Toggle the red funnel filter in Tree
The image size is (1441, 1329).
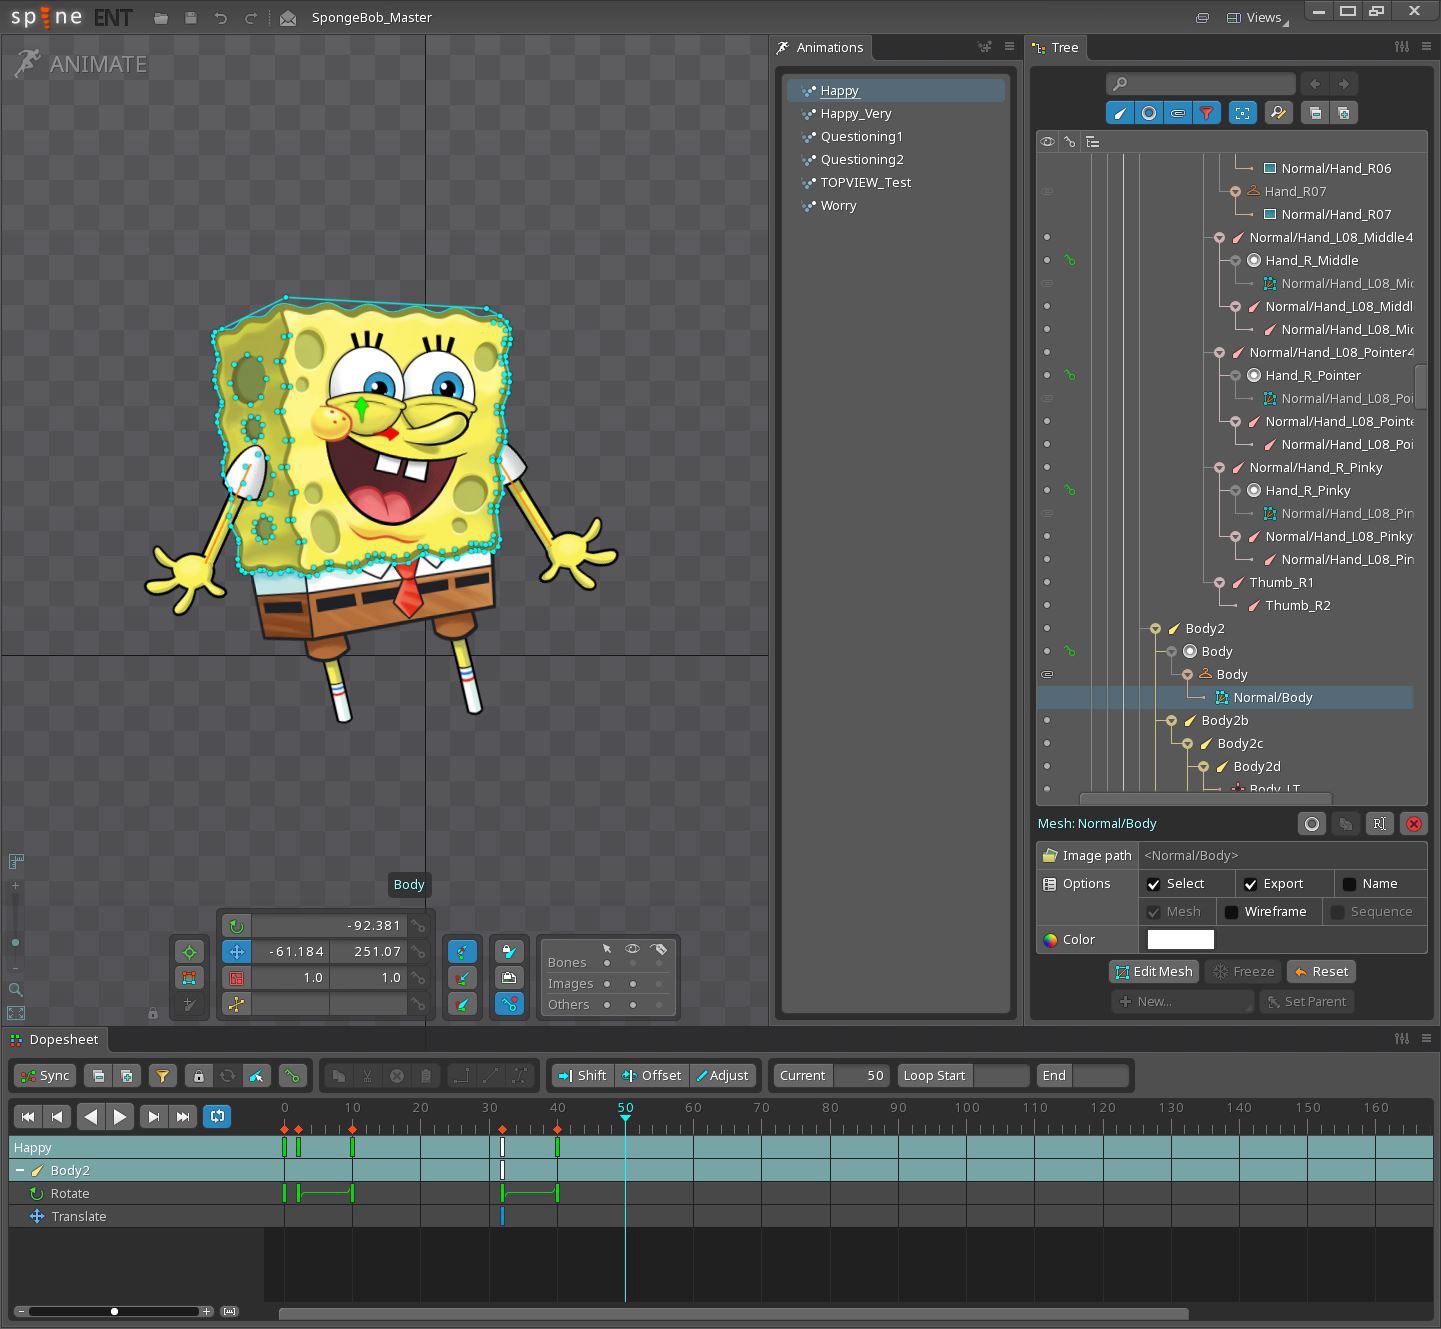1207,113
